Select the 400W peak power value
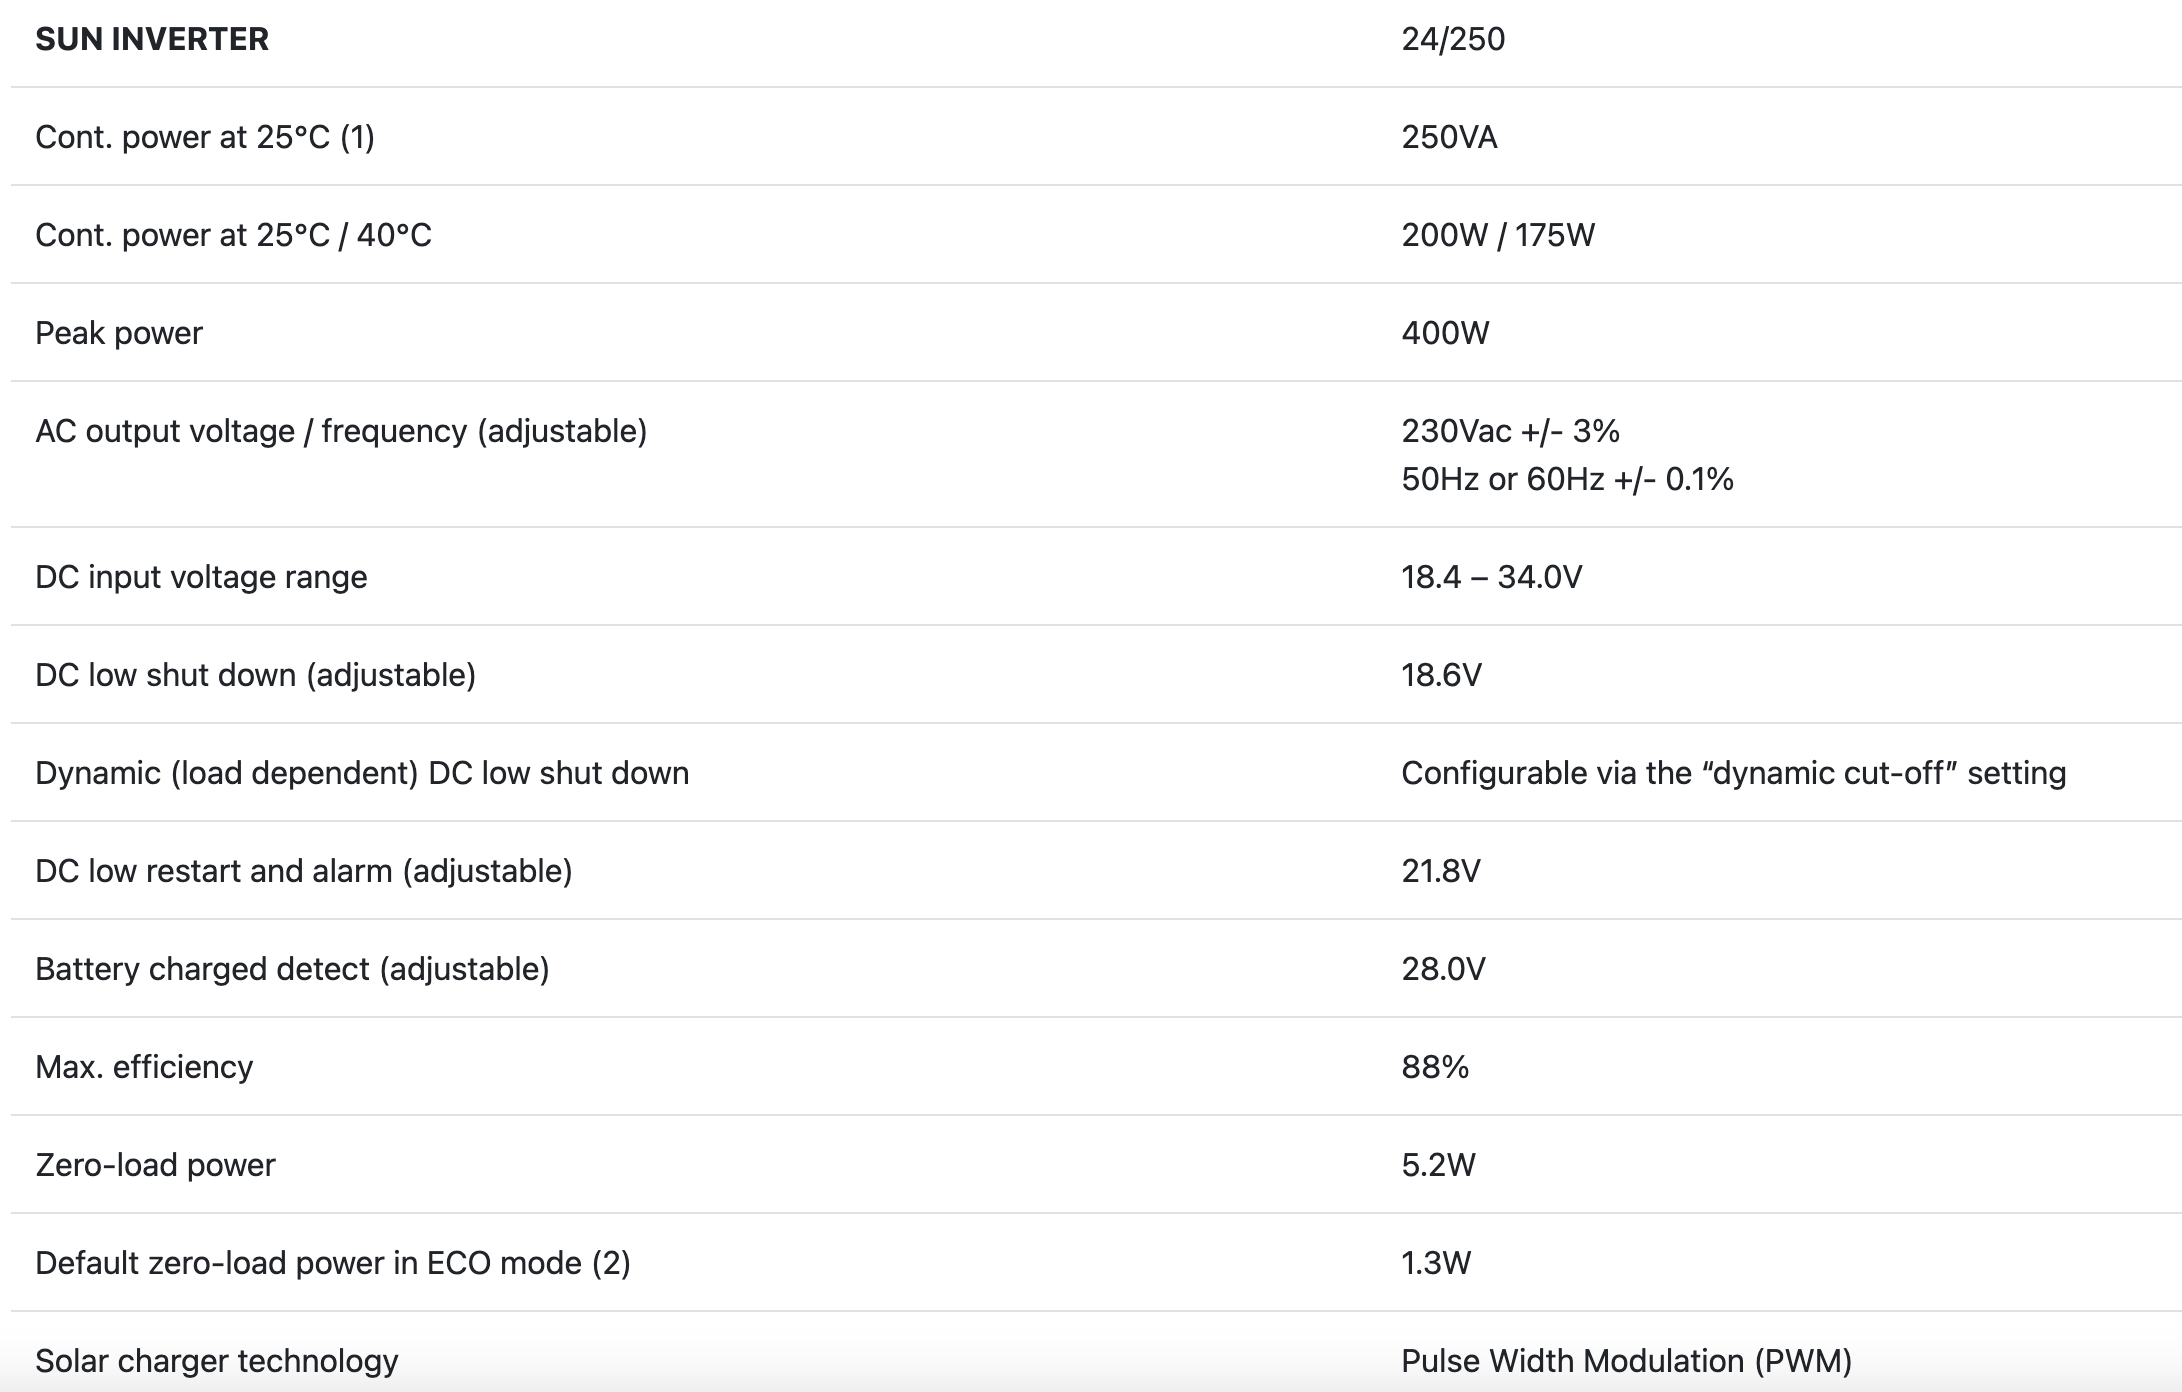This screenshot has height=1392, width=2182. tap(1445, 333)
